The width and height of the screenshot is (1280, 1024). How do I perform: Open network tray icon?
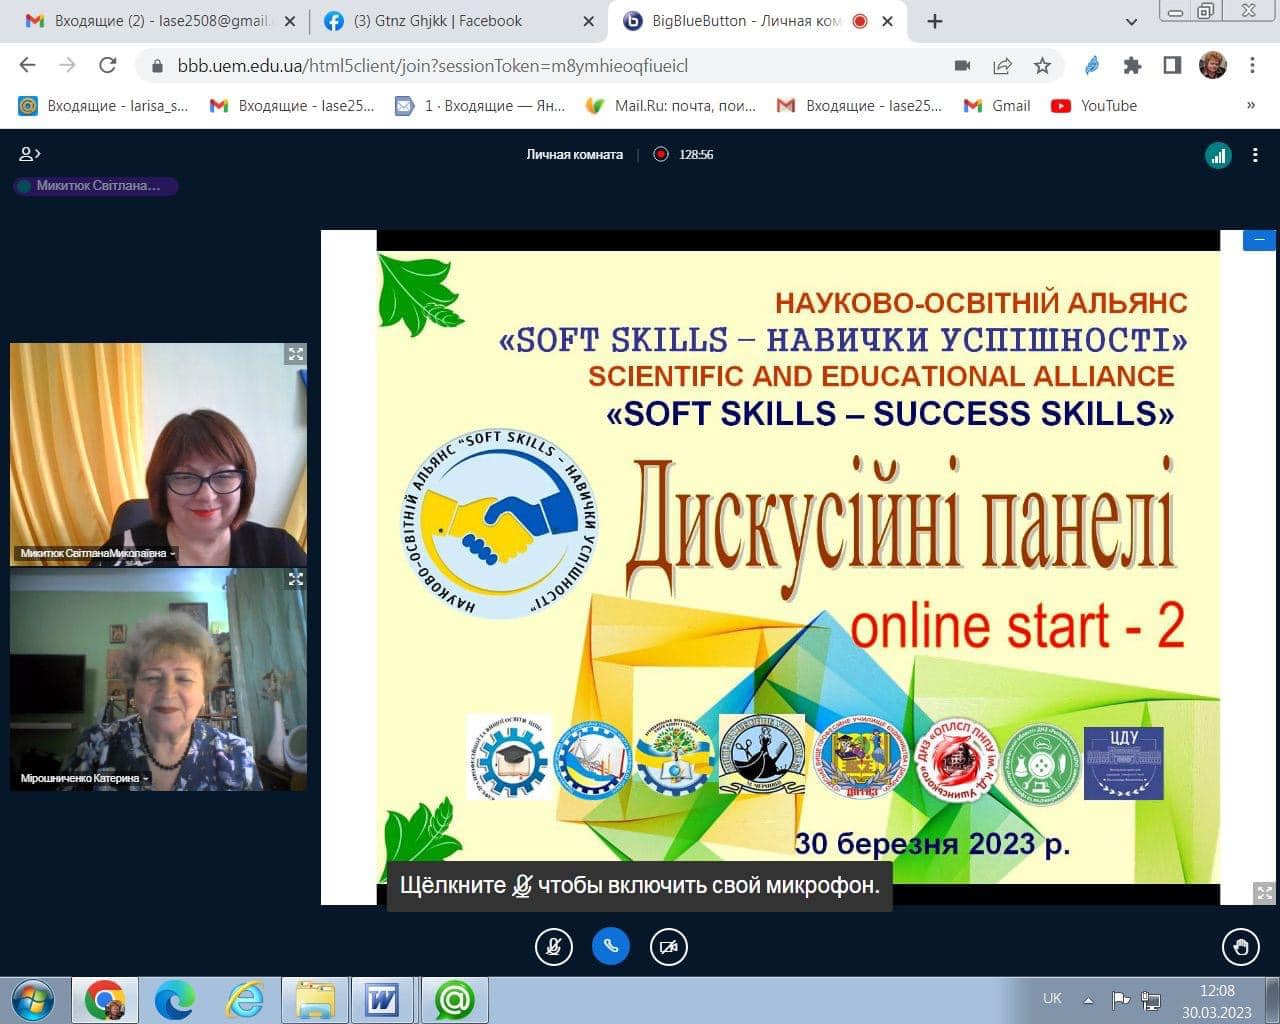(x=1151, y=1000)
